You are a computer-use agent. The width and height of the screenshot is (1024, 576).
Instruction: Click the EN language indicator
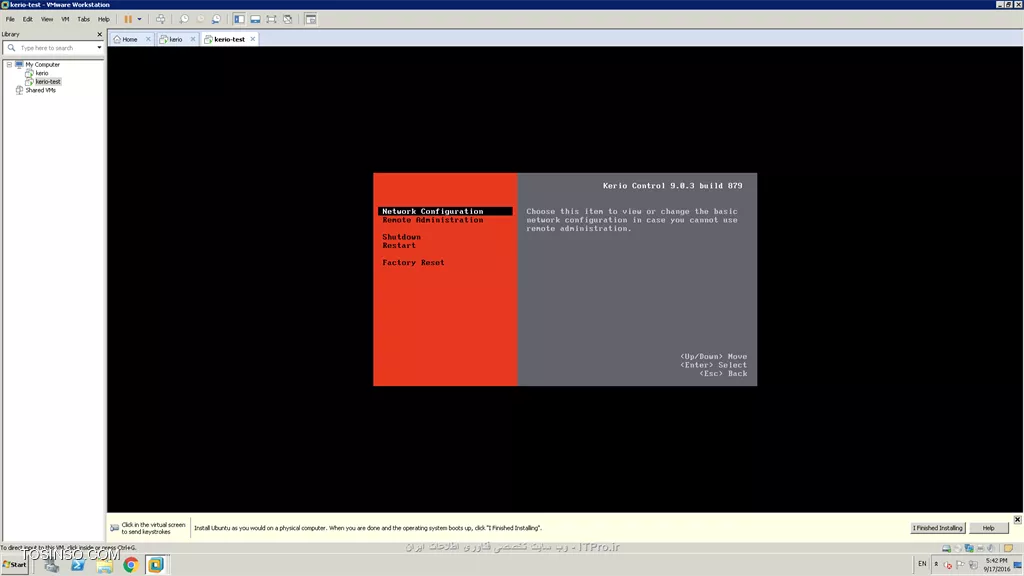(x=922, y=564)
